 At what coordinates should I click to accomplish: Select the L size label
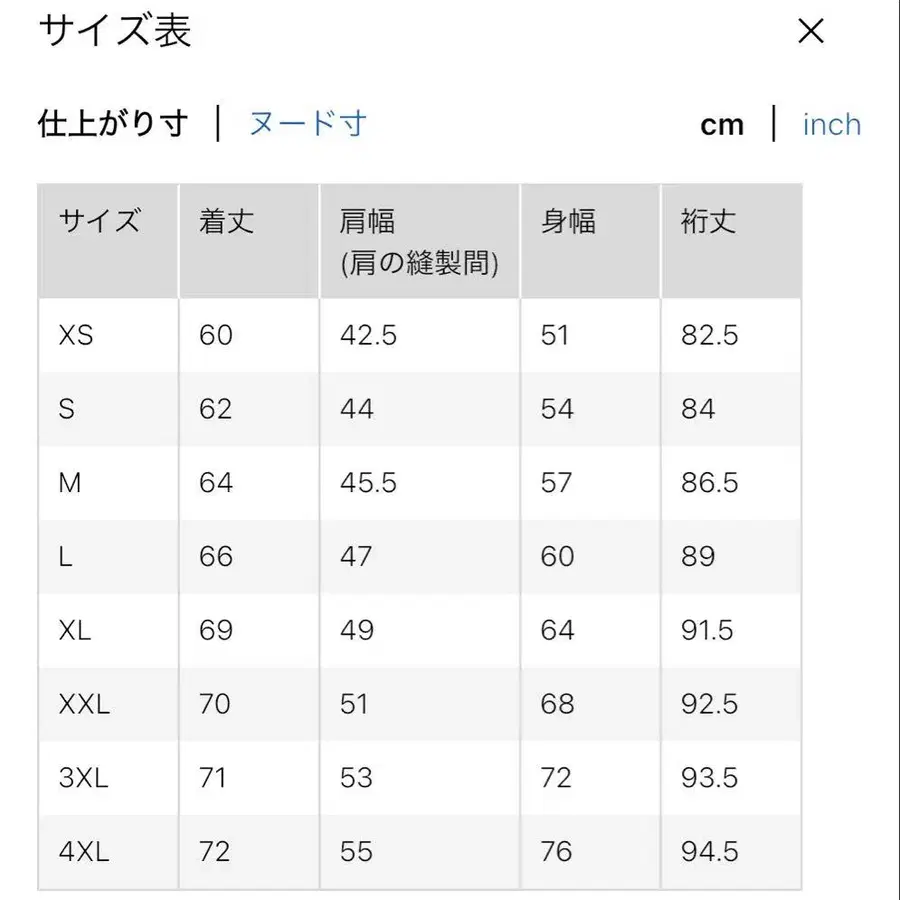tap(66, 557)
